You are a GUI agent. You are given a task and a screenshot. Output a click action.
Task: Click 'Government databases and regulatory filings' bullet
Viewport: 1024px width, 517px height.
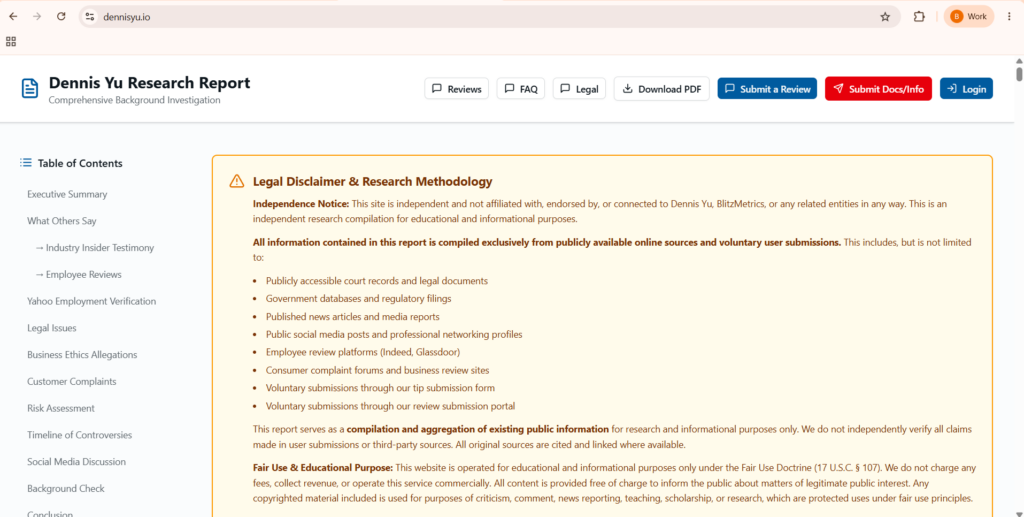tap(359, 299)
